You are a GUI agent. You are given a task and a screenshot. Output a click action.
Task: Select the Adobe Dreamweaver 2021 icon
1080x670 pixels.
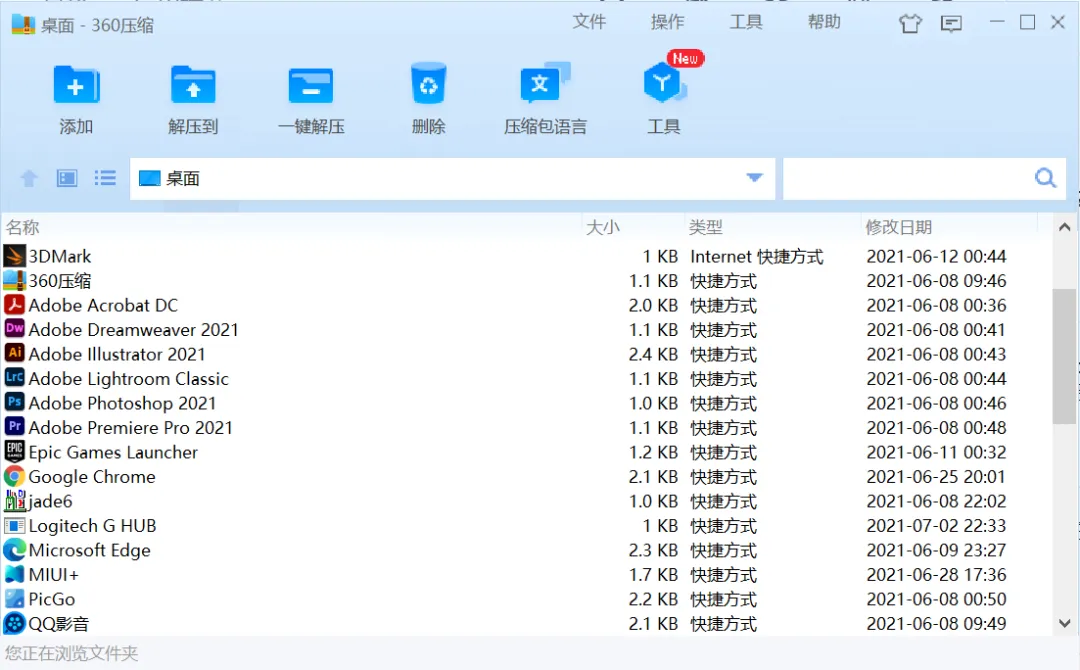pos(14,329)
